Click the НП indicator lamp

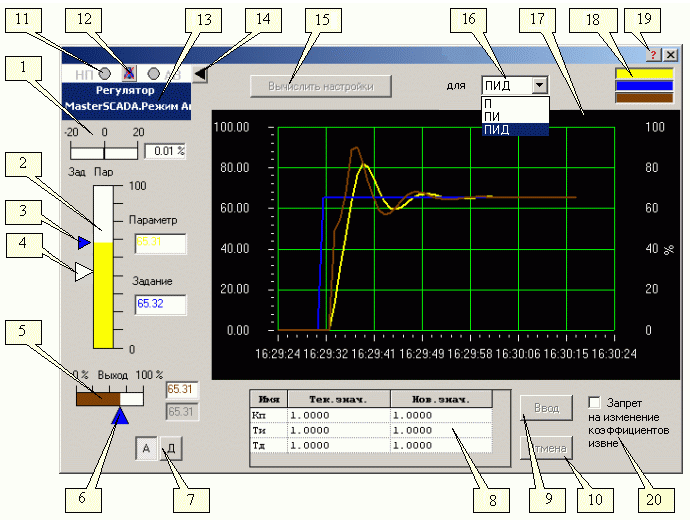click(x=105, y=74)
